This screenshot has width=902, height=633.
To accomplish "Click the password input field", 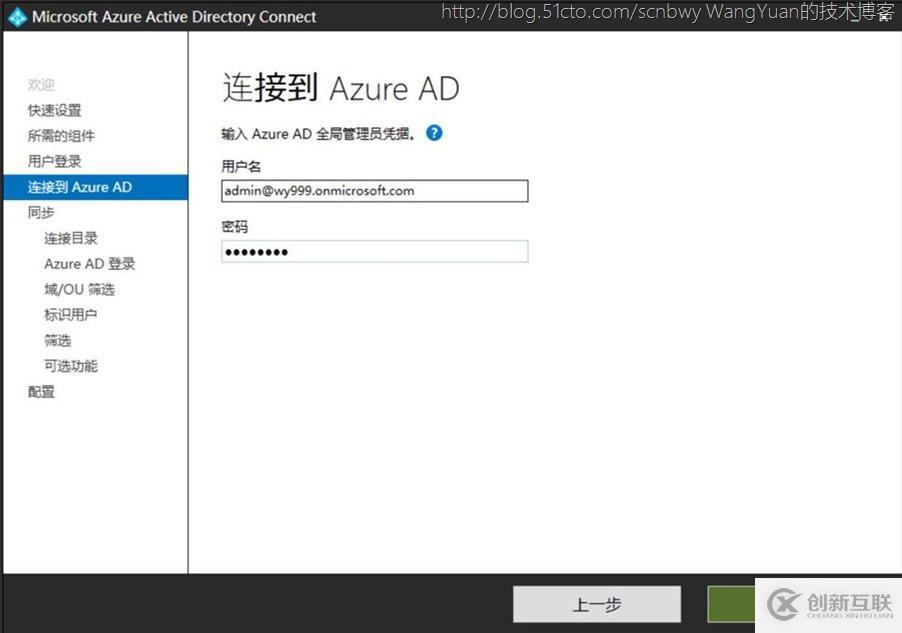I will tap(374, 251).
